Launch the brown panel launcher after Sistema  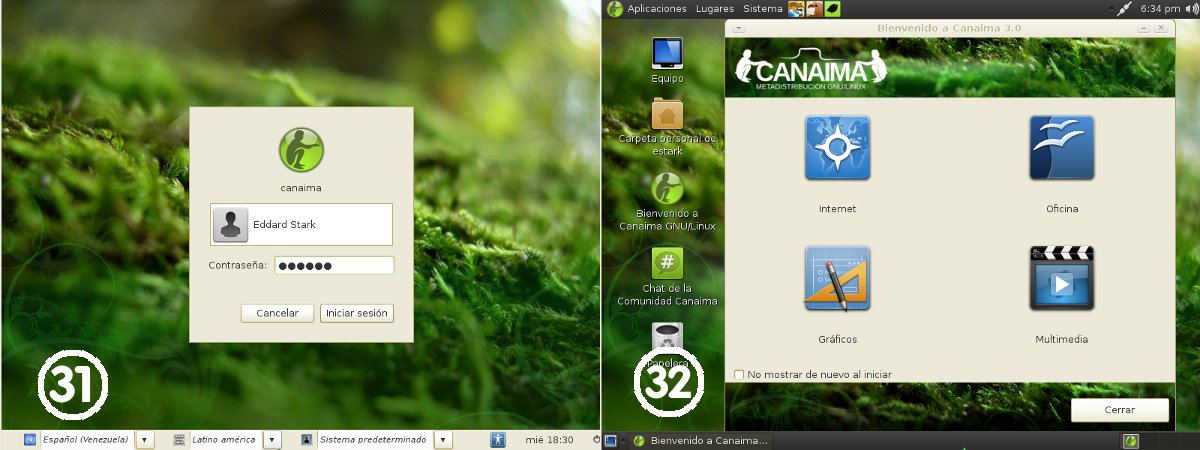click(813, 8)
